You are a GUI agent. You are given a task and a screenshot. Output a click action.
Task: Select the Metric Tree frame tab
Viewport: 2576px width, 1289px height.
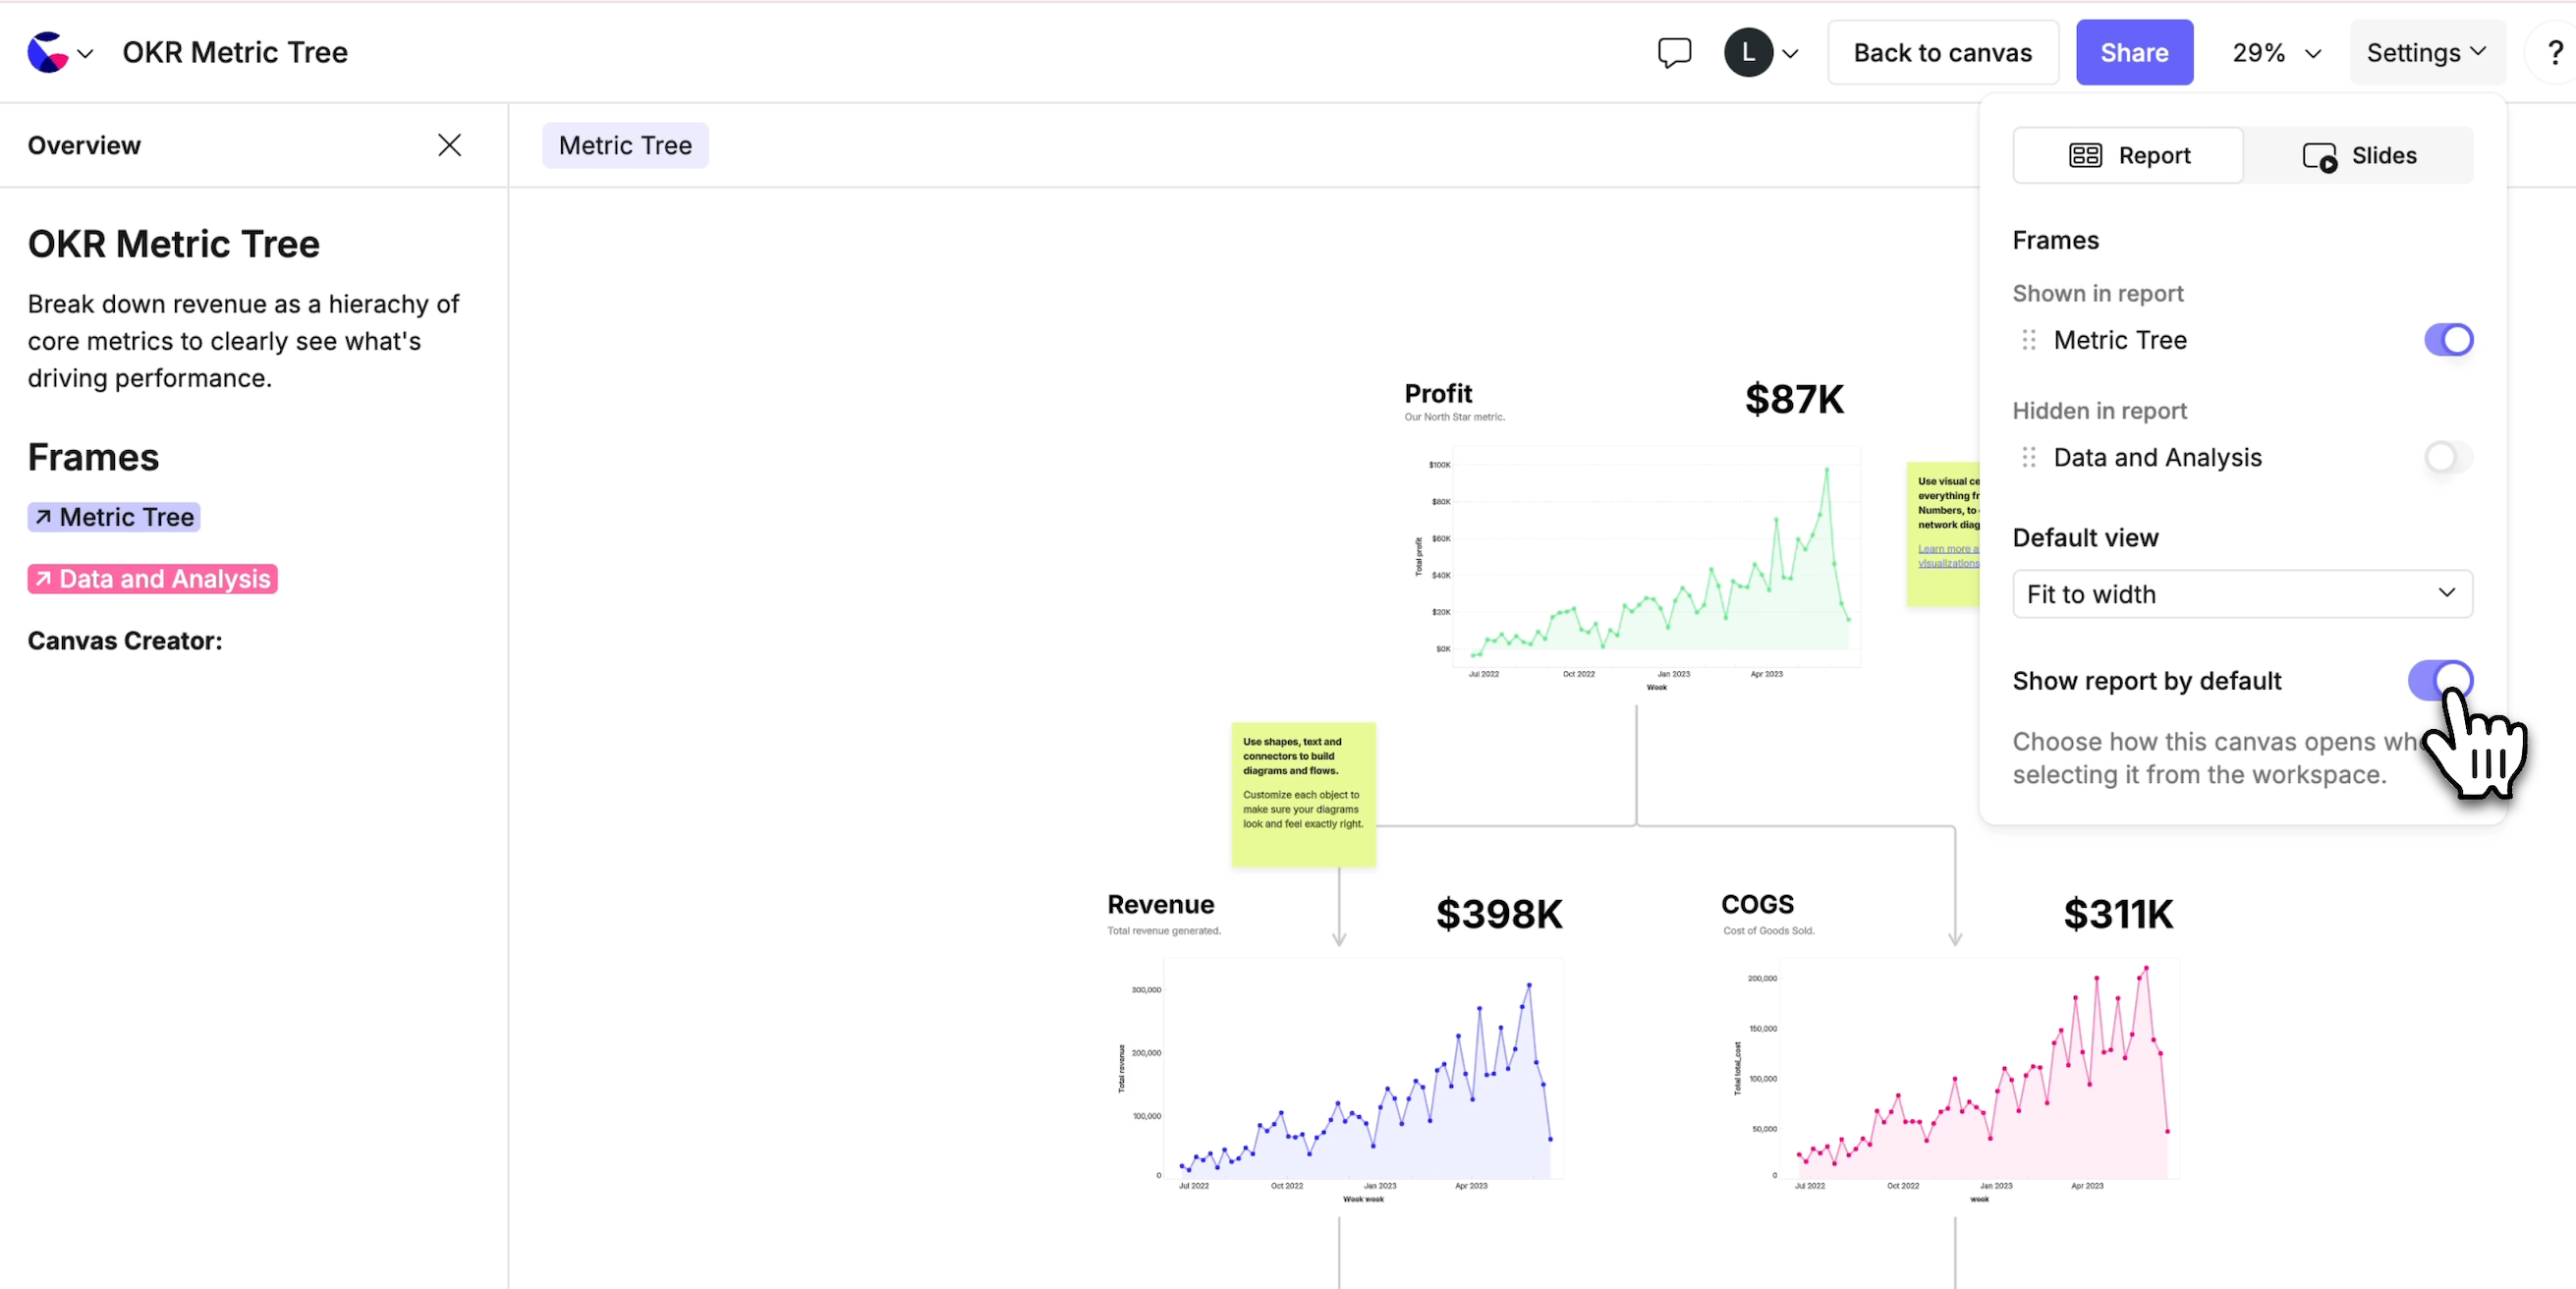tap(625, 146)
